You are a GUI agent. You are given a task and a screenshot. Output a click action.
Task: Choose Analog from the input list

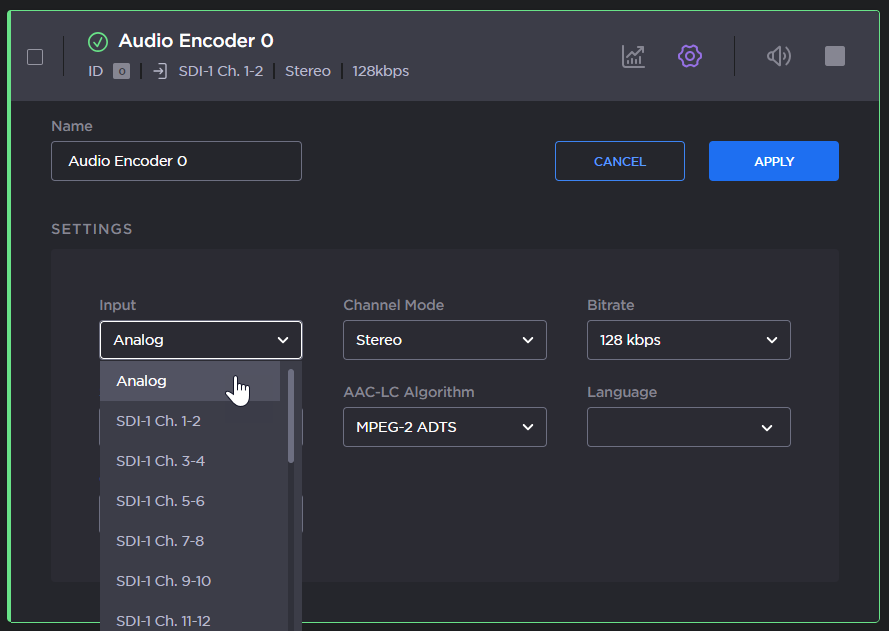(x=142, y=381)
